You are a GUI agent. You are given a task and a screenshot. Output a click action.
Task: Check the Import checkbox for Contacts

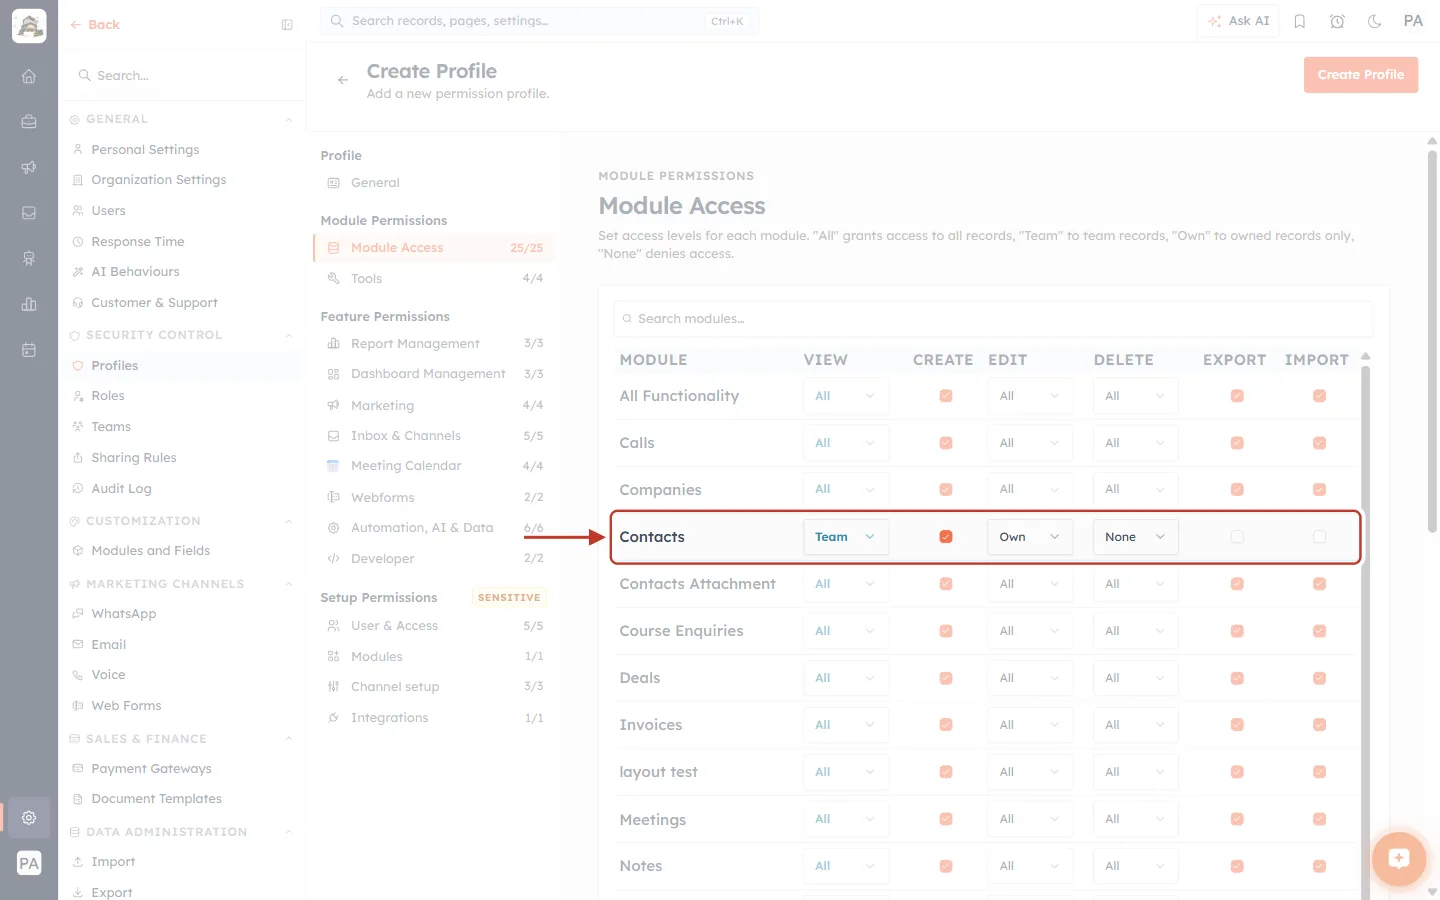pos(1319,537)
